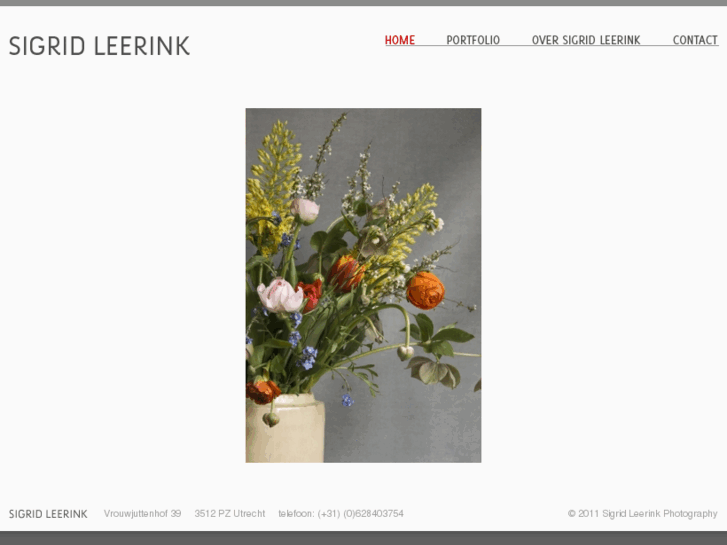Image resolution: width=727 pixels, height=545 pixels.
Task: Click the blue forget-me-not flowers cluster
Action: [307, 358]
